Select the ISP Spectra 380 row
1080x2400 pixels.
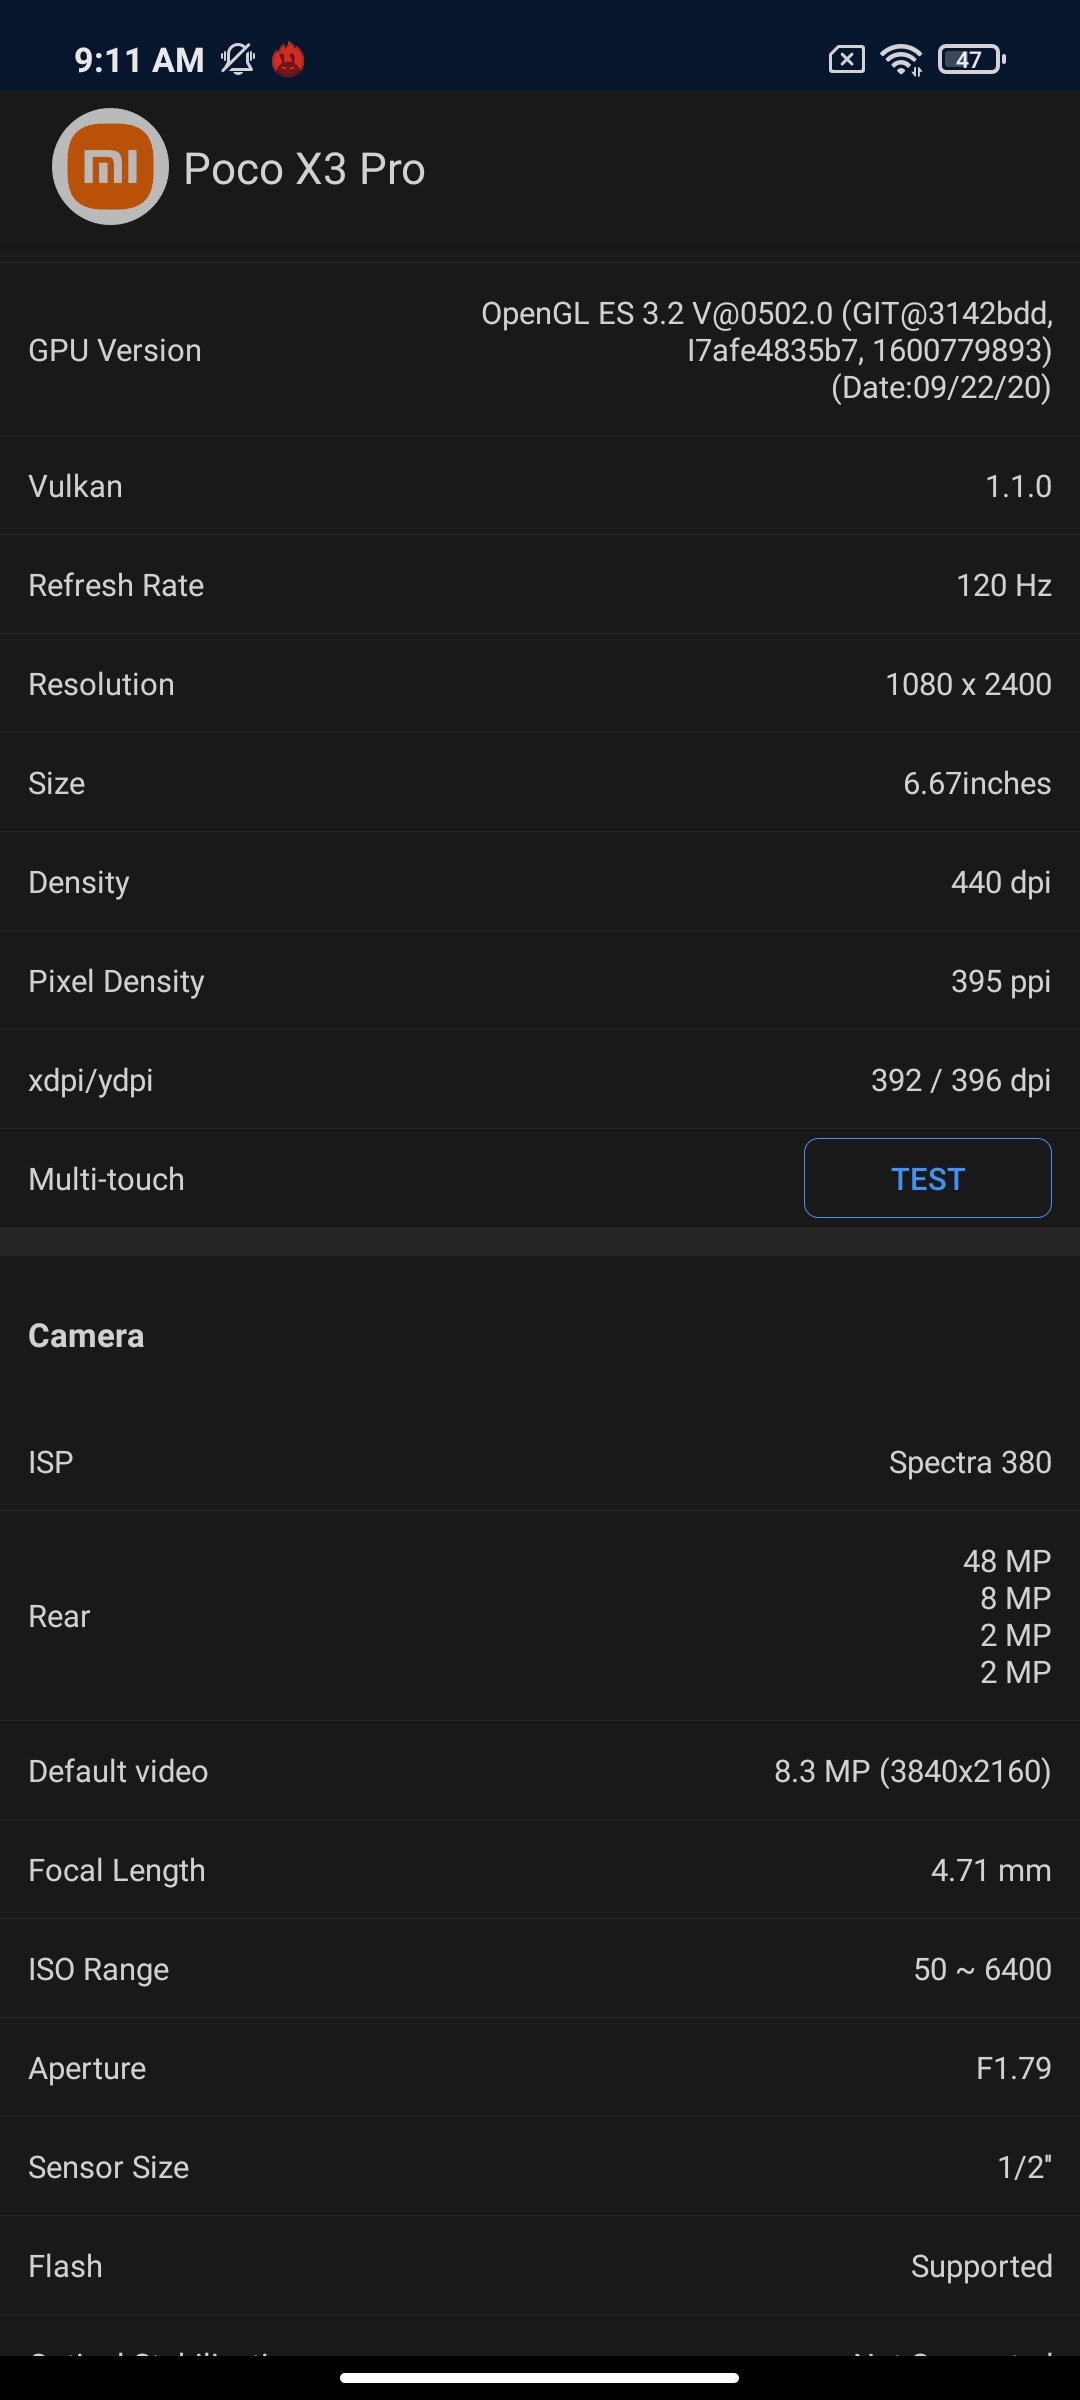click(x=540, y=1462)
